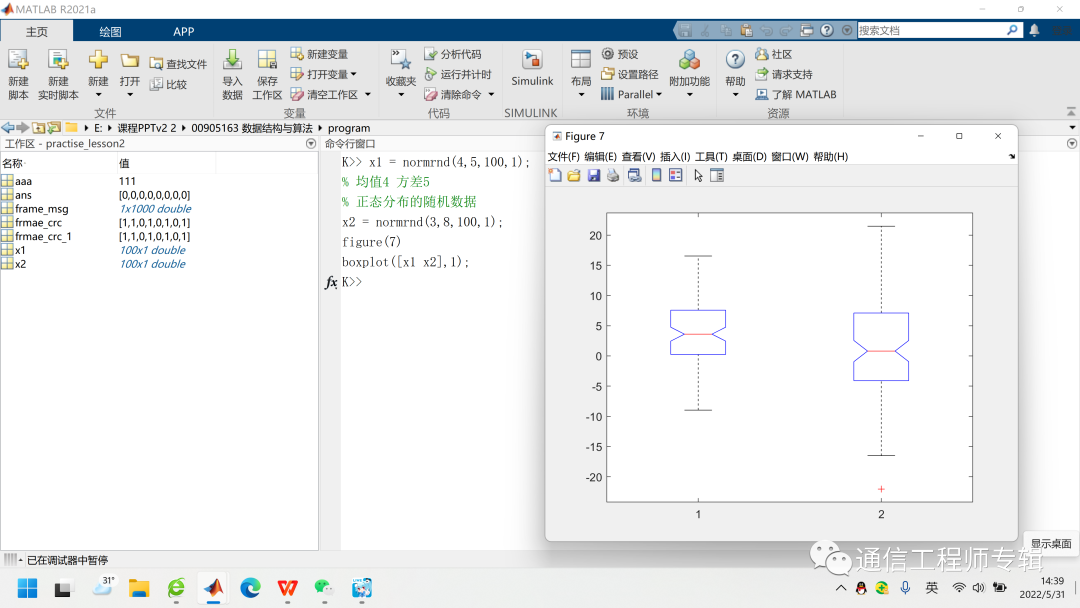Open Figure 7 查看(V) menu
1080x608 pixels.
638,156
